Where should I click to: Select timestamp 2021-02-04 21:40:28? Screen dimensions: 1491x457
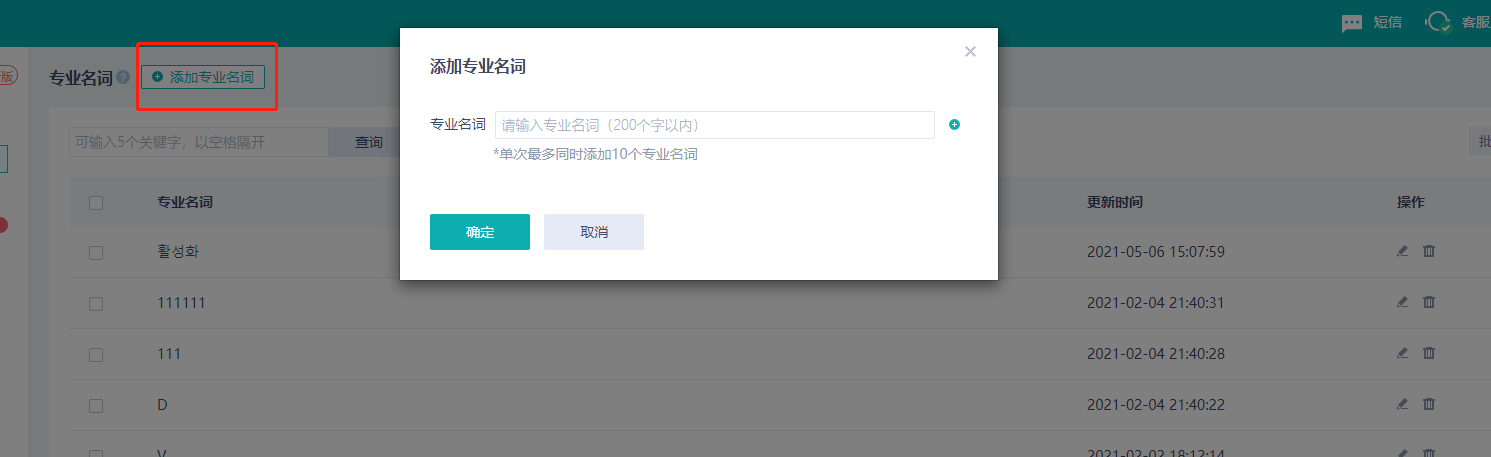click(x=1156, y=354)
